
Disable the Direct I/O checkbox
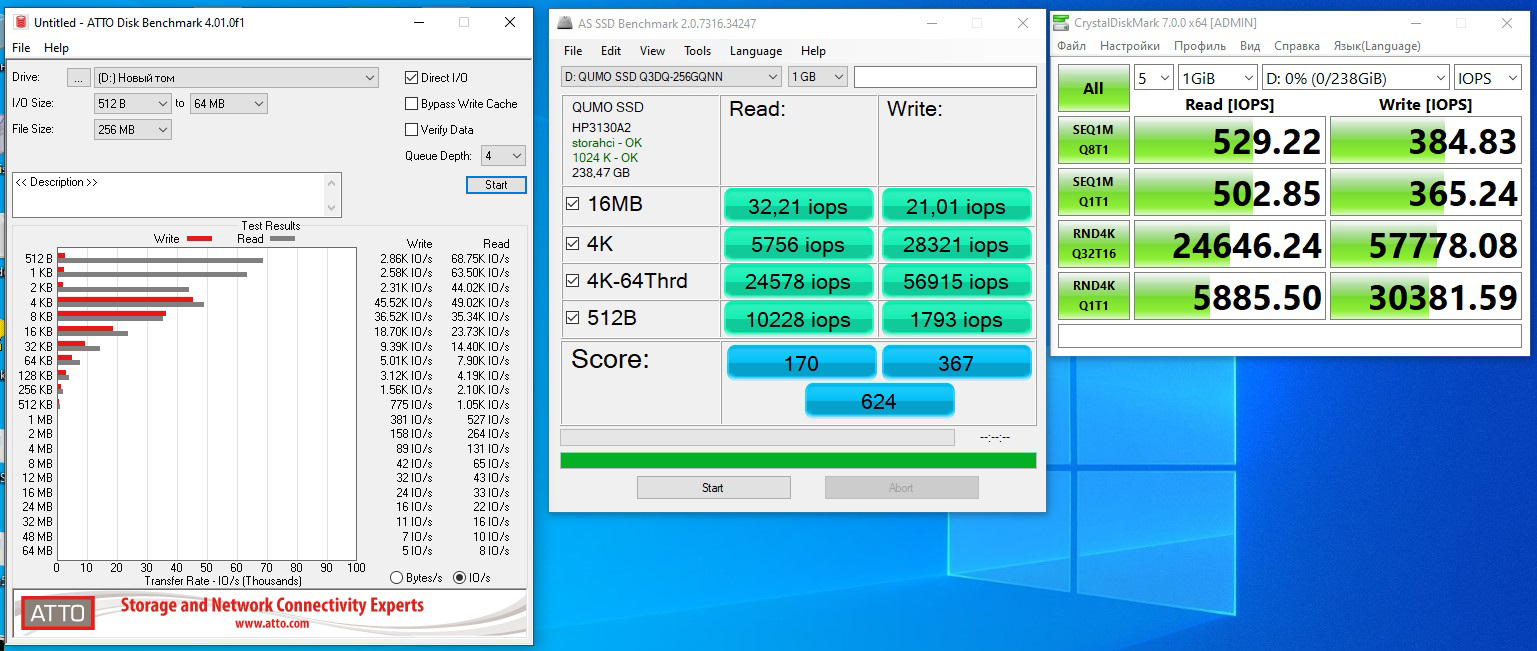[411, 78]
